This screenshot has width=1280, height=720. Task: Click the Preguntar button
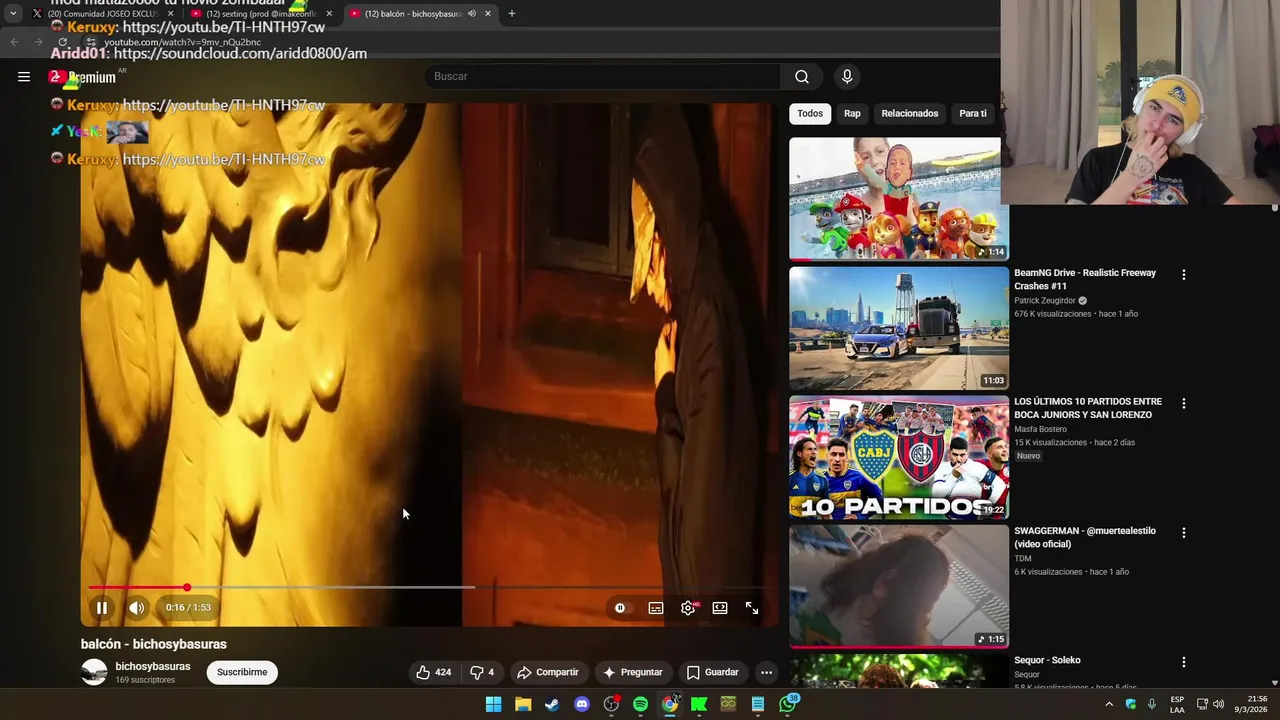(x=632, y=672)
